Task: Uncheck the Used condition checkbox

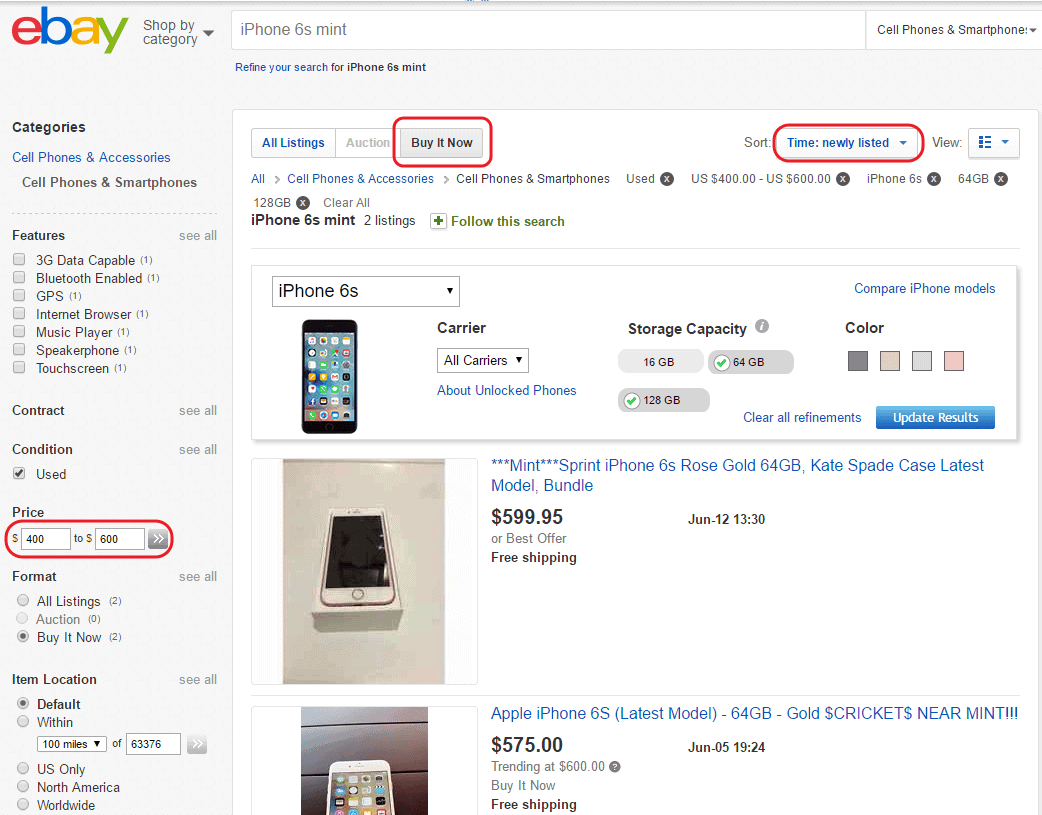Action: tap(18, 473)
